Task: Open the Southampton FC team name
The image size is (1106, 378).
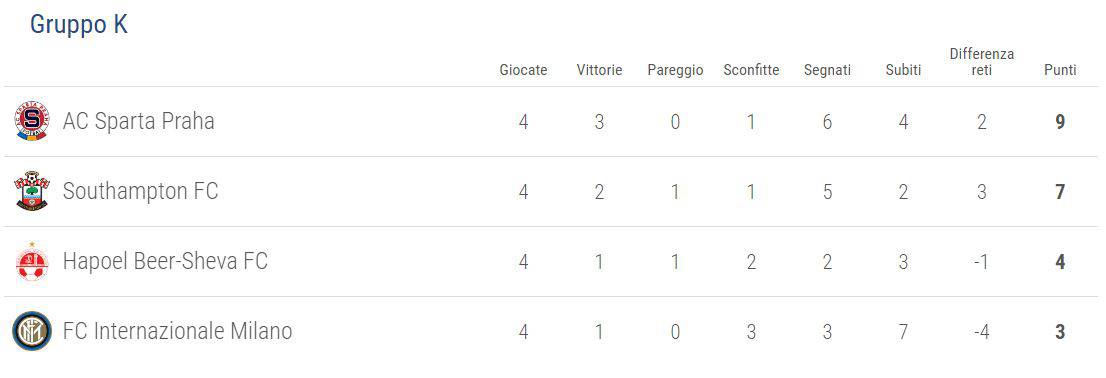Action: tap(140, 191)
